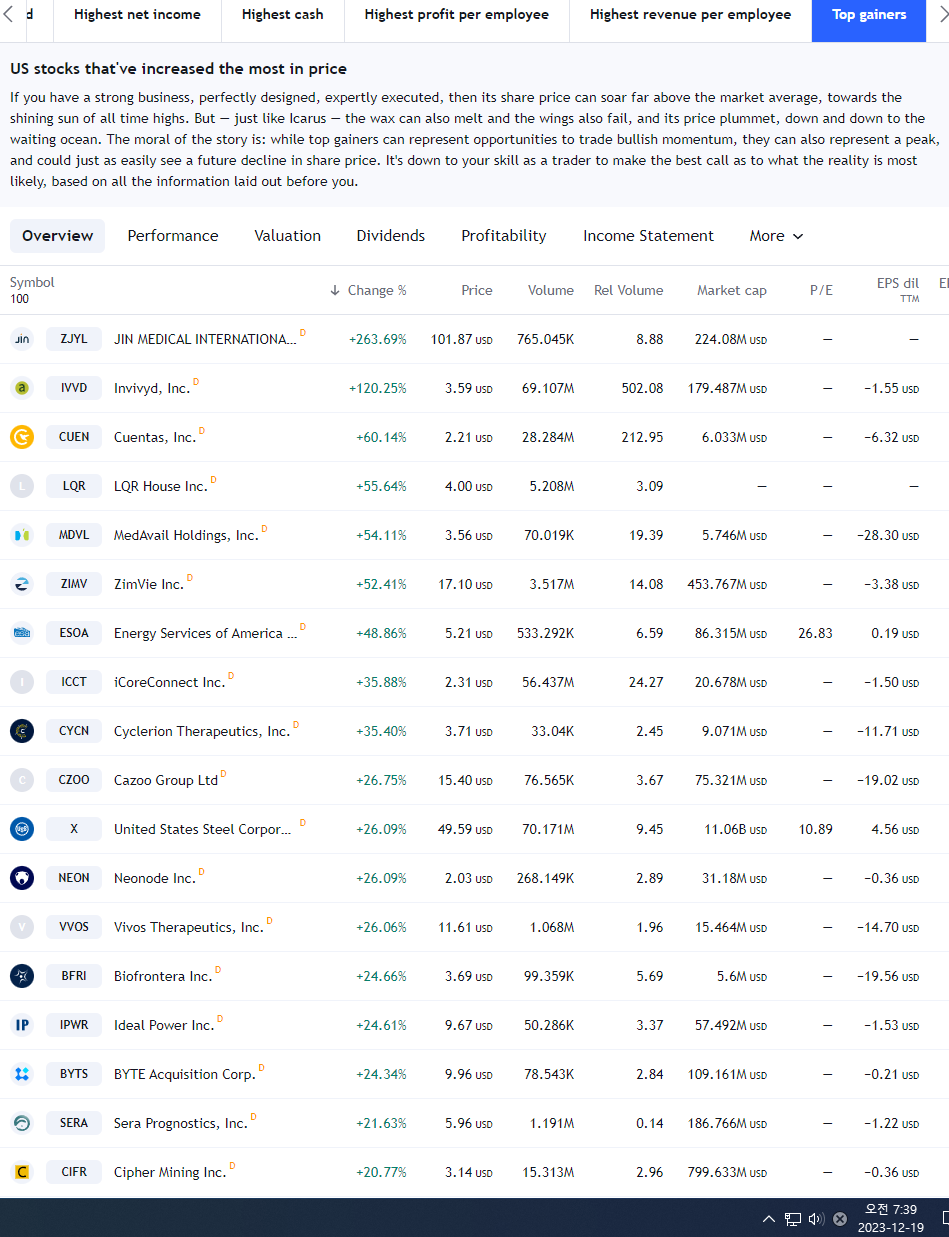Click the Cazoo Group placeholder logo

[22, 780]
